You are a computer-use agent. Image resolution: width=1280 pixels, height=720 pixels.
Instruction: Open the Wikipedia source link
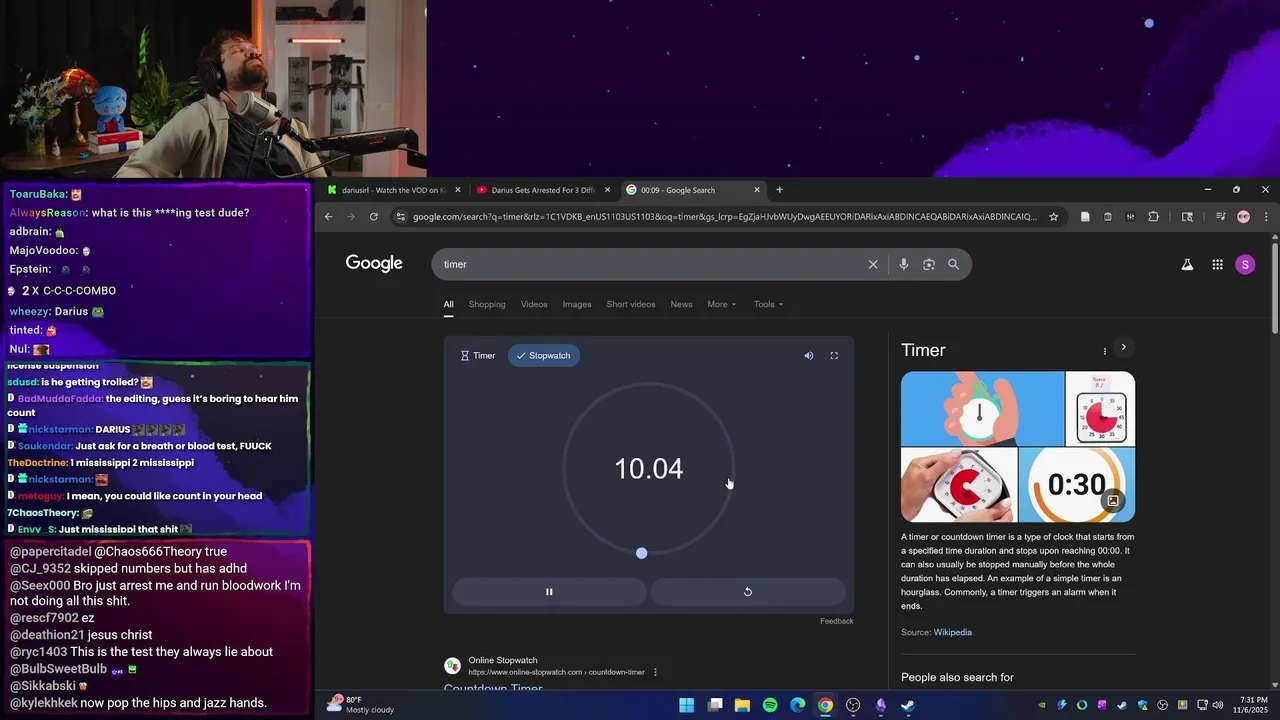click(x=952, y=632)
